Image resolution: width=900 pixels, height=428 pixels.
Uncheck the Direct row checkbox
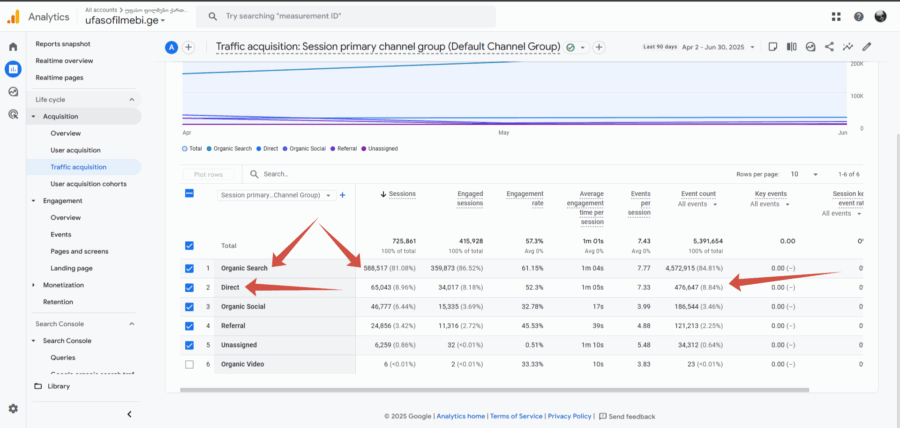click(189, 287)
